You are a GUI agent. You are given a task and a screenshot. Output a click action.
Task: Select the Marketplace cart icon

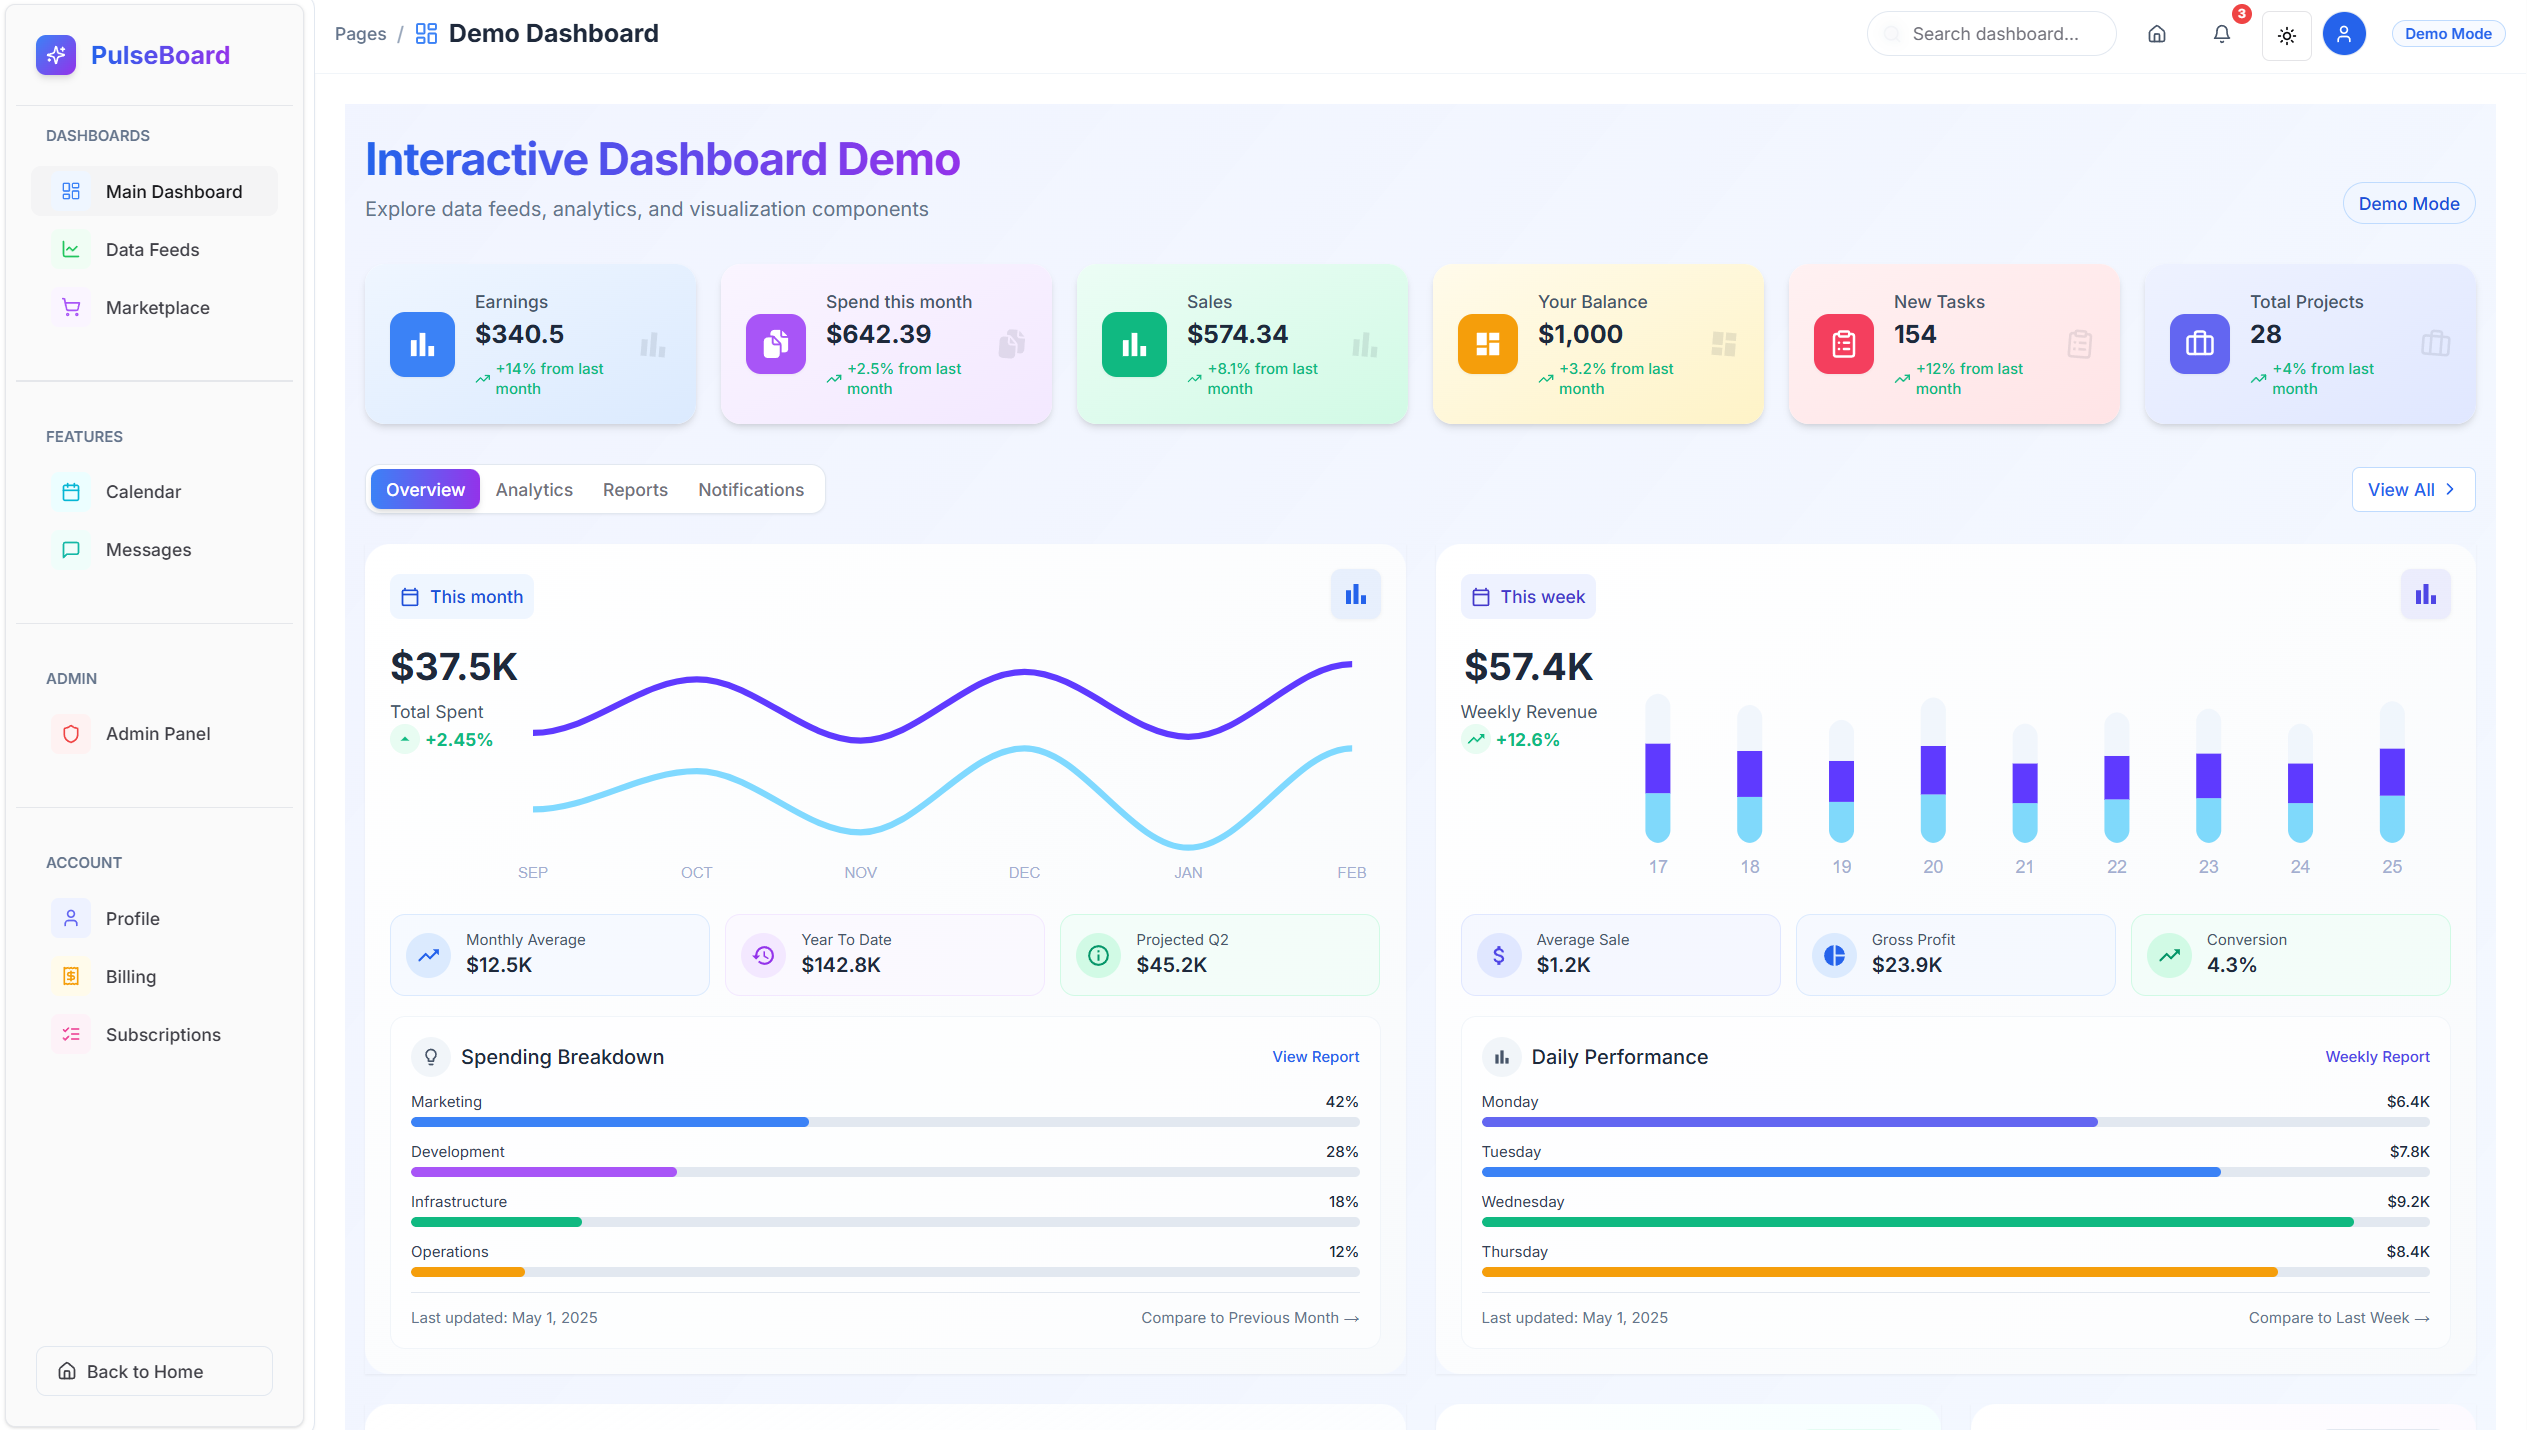70,307
